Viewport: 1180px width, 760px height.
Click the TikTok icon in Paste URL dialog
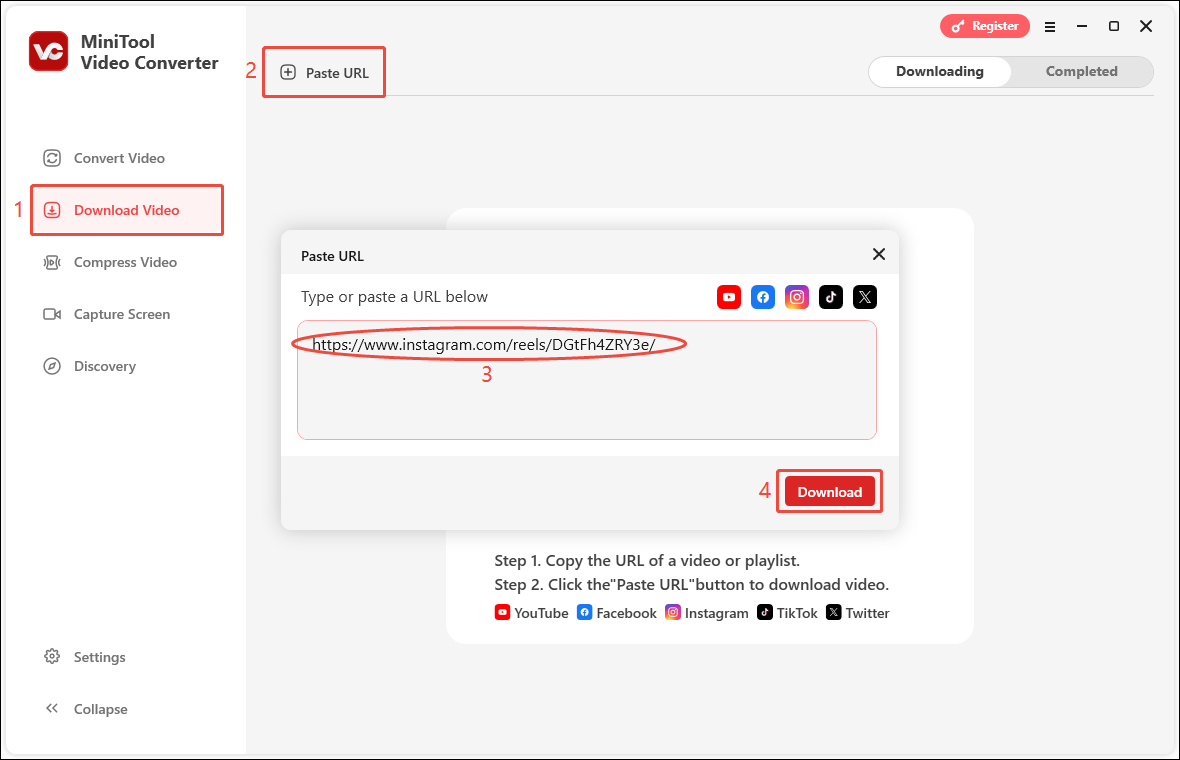(x=831, y=297)
